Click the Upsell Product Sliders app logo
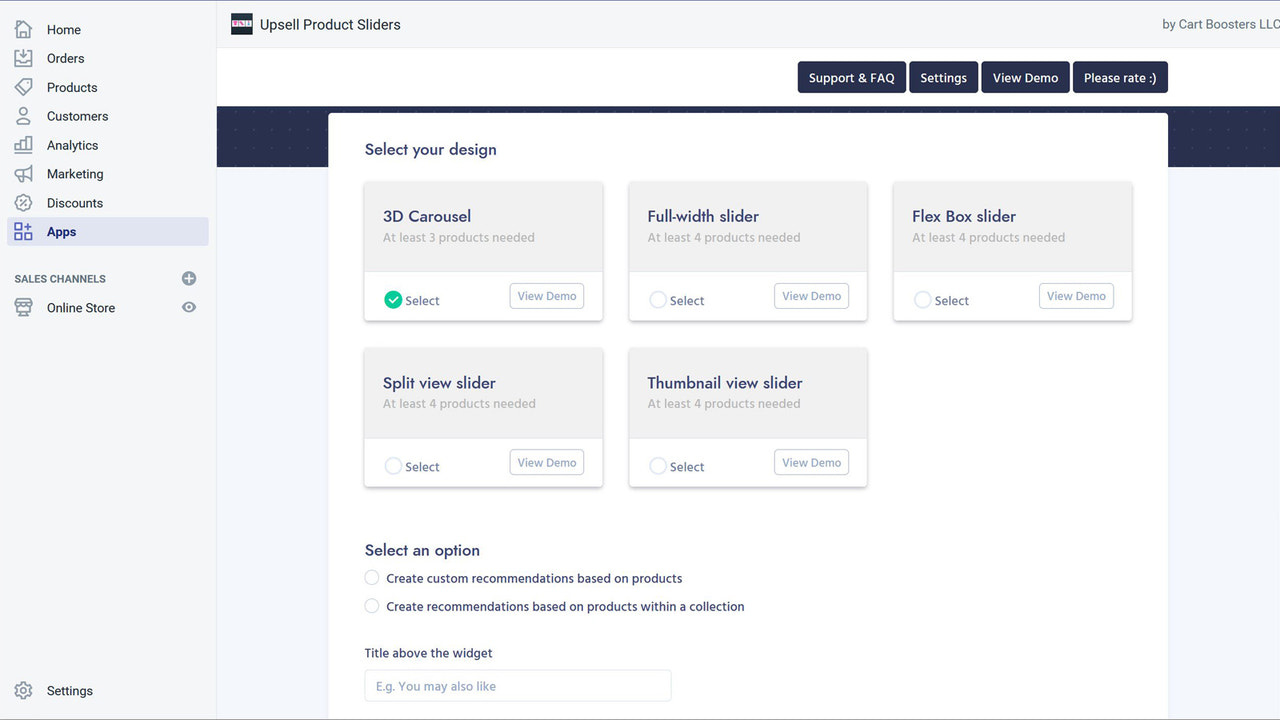 pyautogui.click(x=241, y=23)
